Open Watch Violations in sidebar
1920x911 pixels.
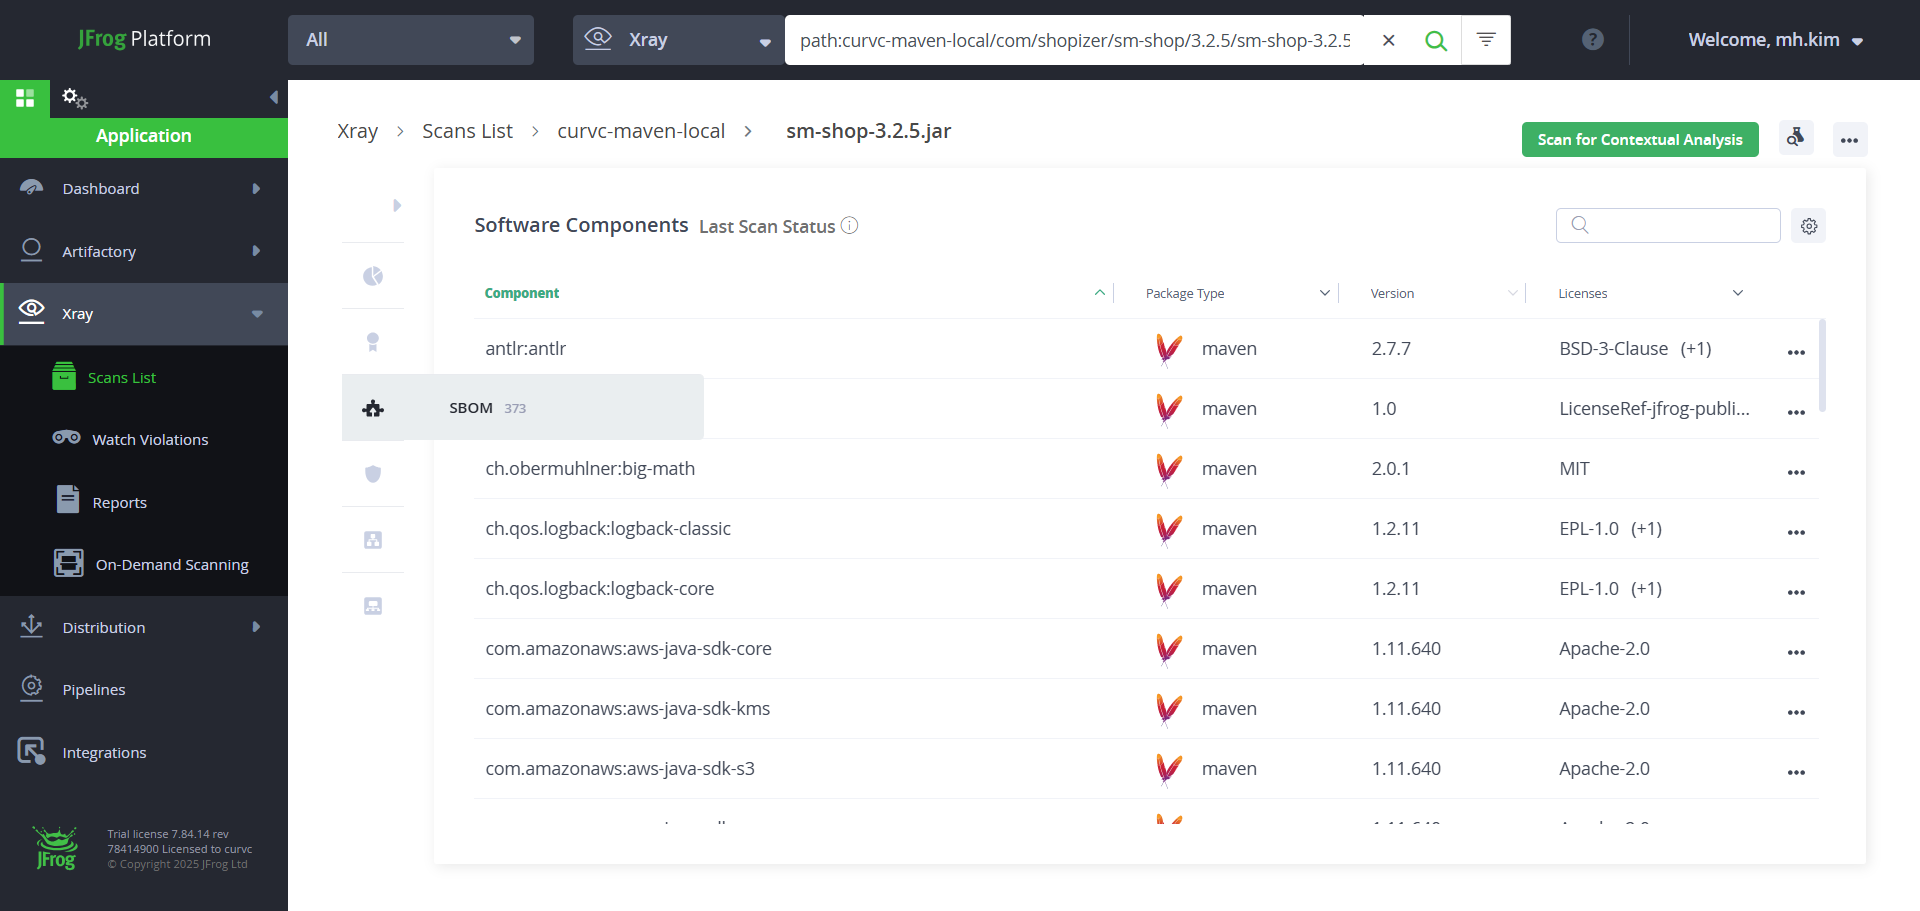coord(150,440)
